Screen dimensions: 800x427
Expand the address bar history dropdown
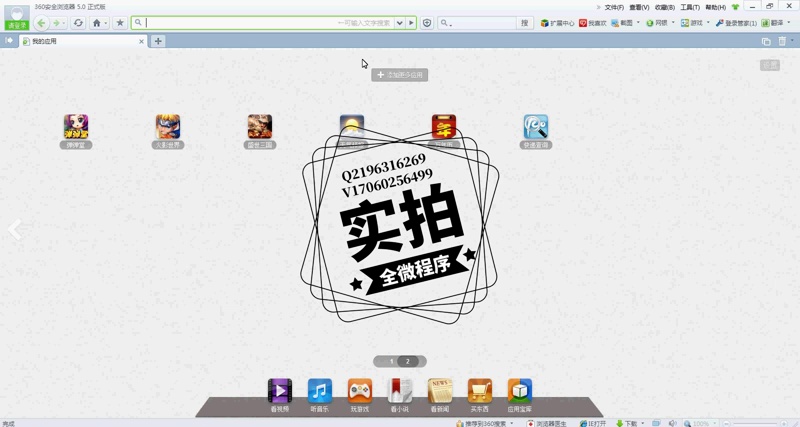click(x=400, y=23)
